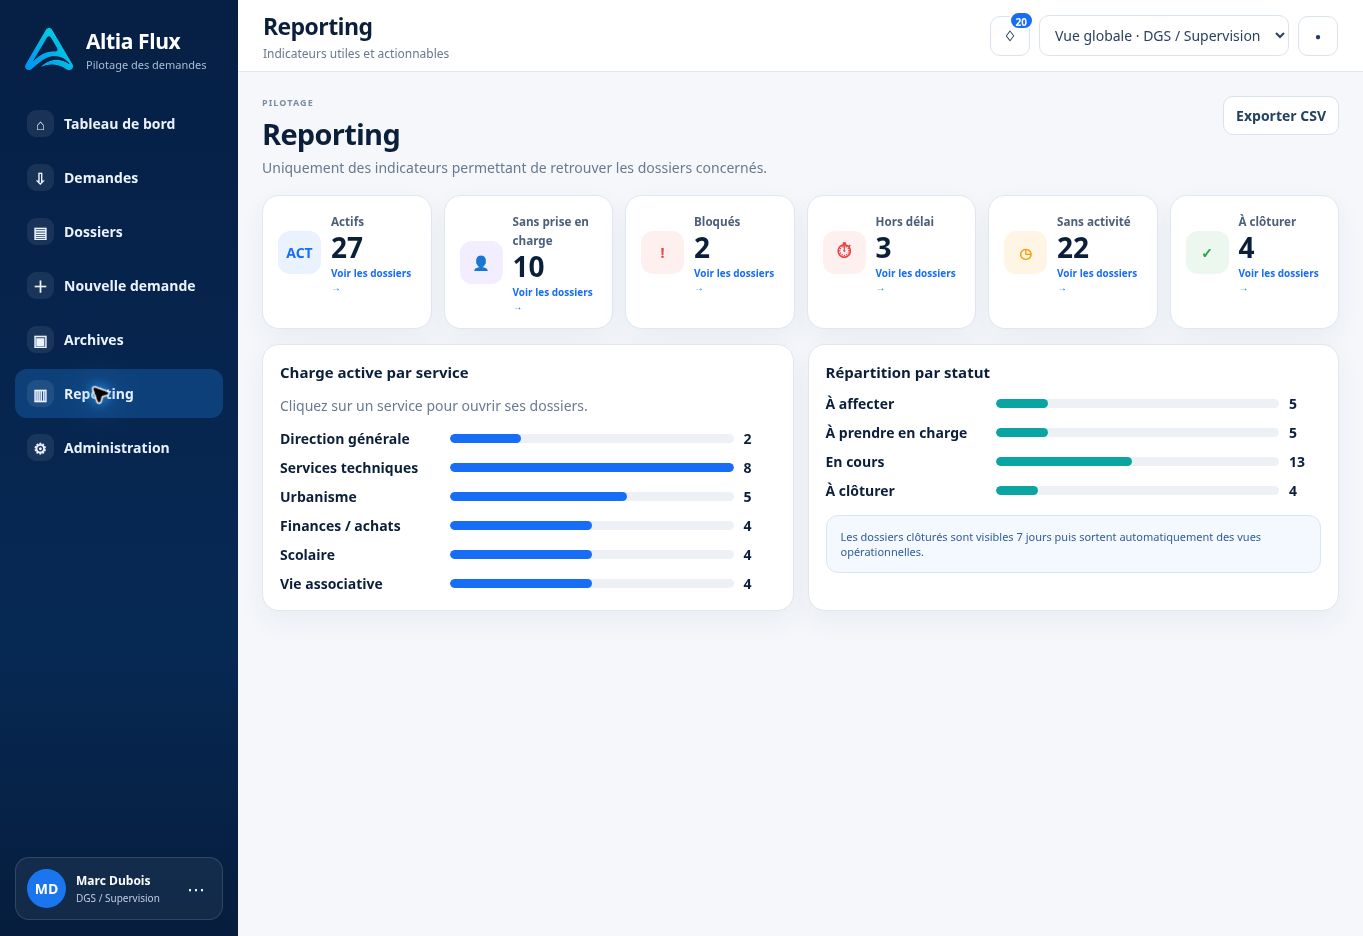Click the À affecter status label

[x=860, y=404]
